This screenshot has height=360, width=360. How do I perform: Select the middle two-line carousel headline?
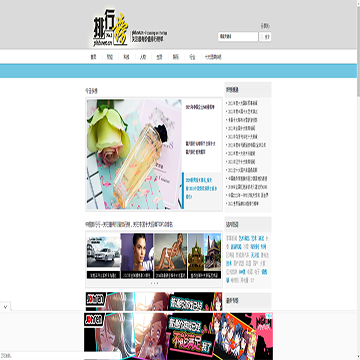200,148
